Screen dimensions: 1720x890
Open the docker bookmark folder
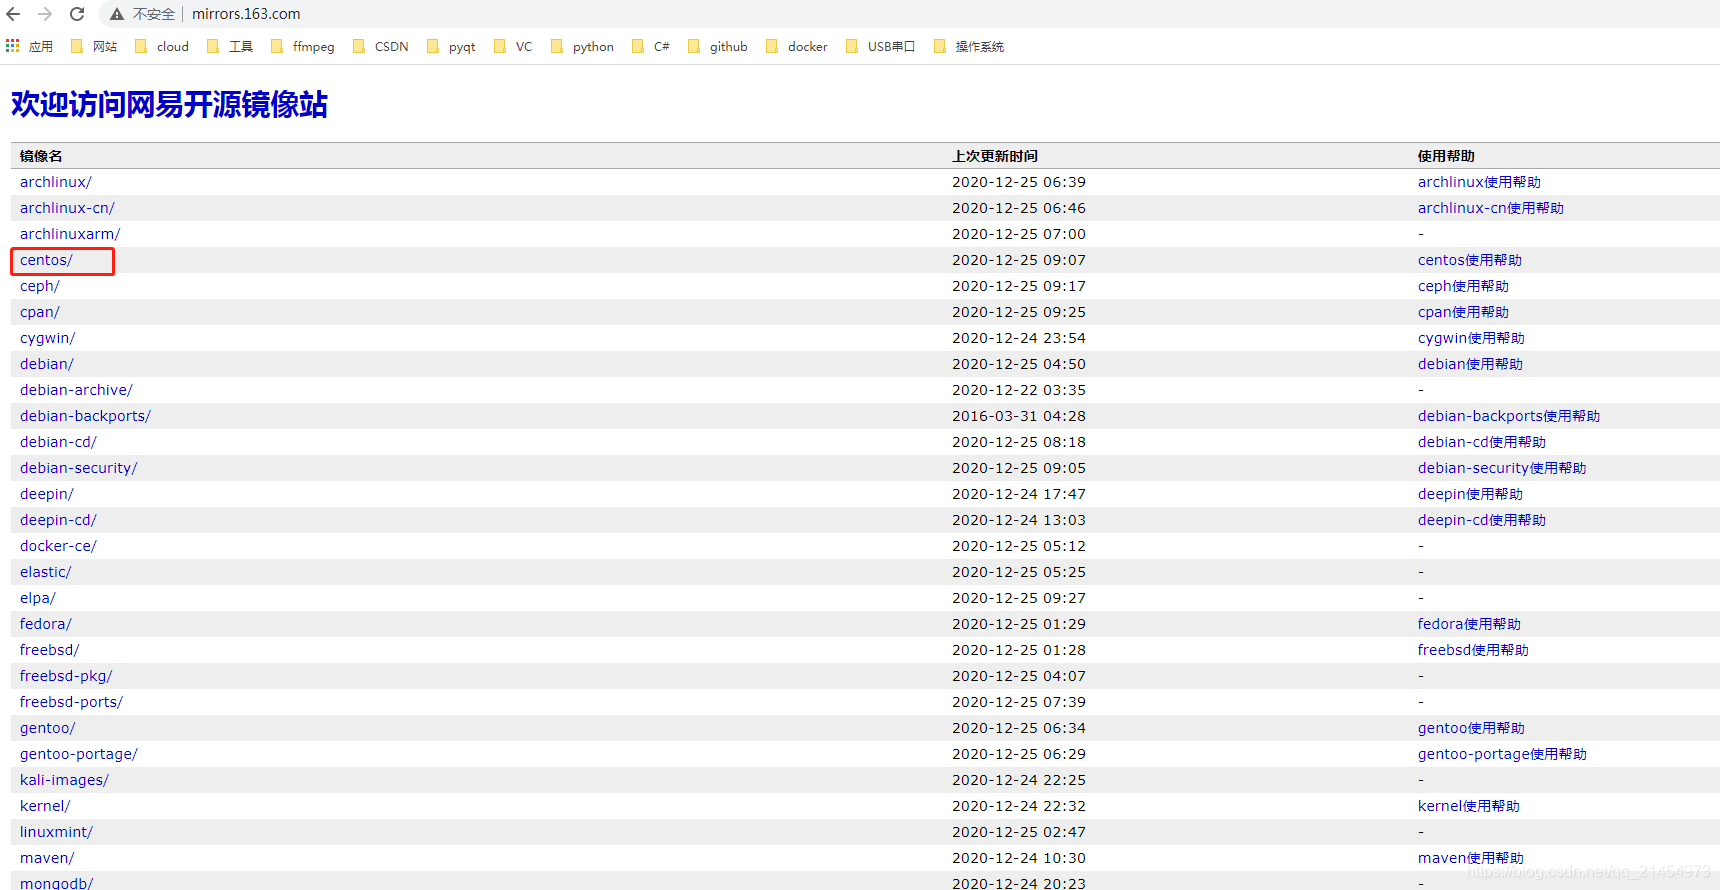(797, 46)
